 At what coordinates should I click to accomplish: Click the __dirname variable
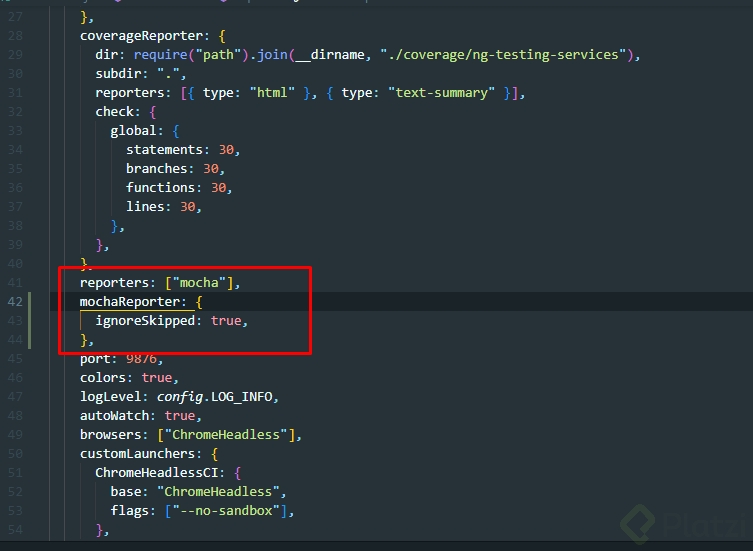point(330,55)
